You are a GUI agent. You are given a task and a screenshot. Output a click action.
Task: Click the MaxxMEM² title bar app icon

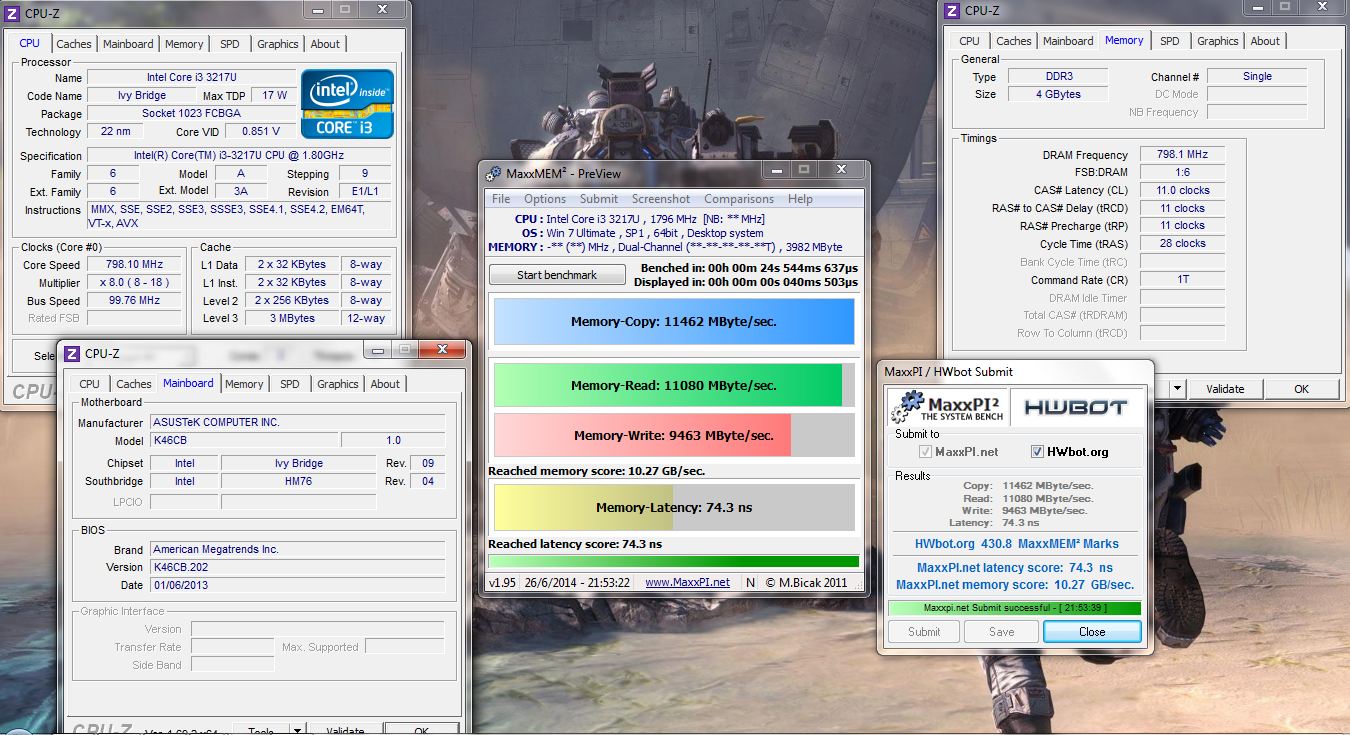coord(494,173)
